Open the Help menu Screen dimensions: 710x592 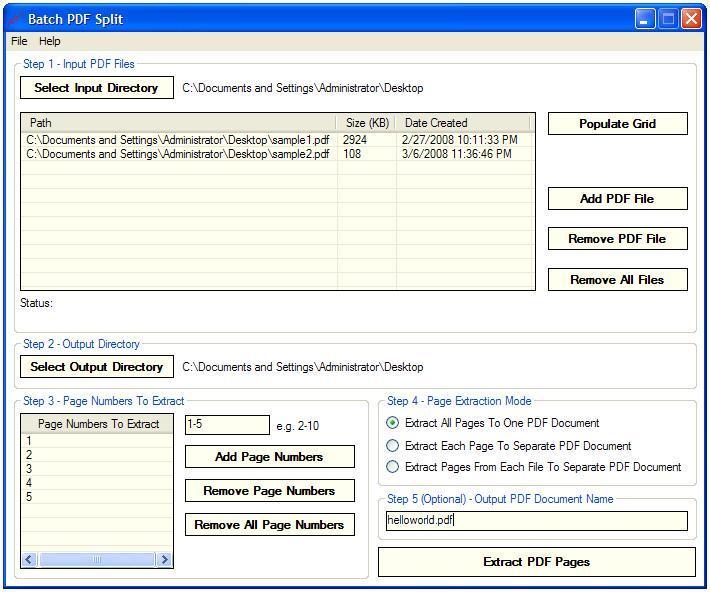click(49, 41)
